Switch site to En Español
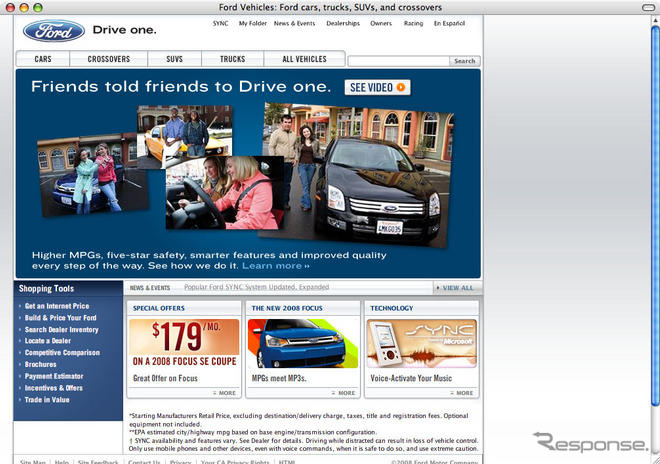Viewport: 660px width, 464px height. point(449,24)
